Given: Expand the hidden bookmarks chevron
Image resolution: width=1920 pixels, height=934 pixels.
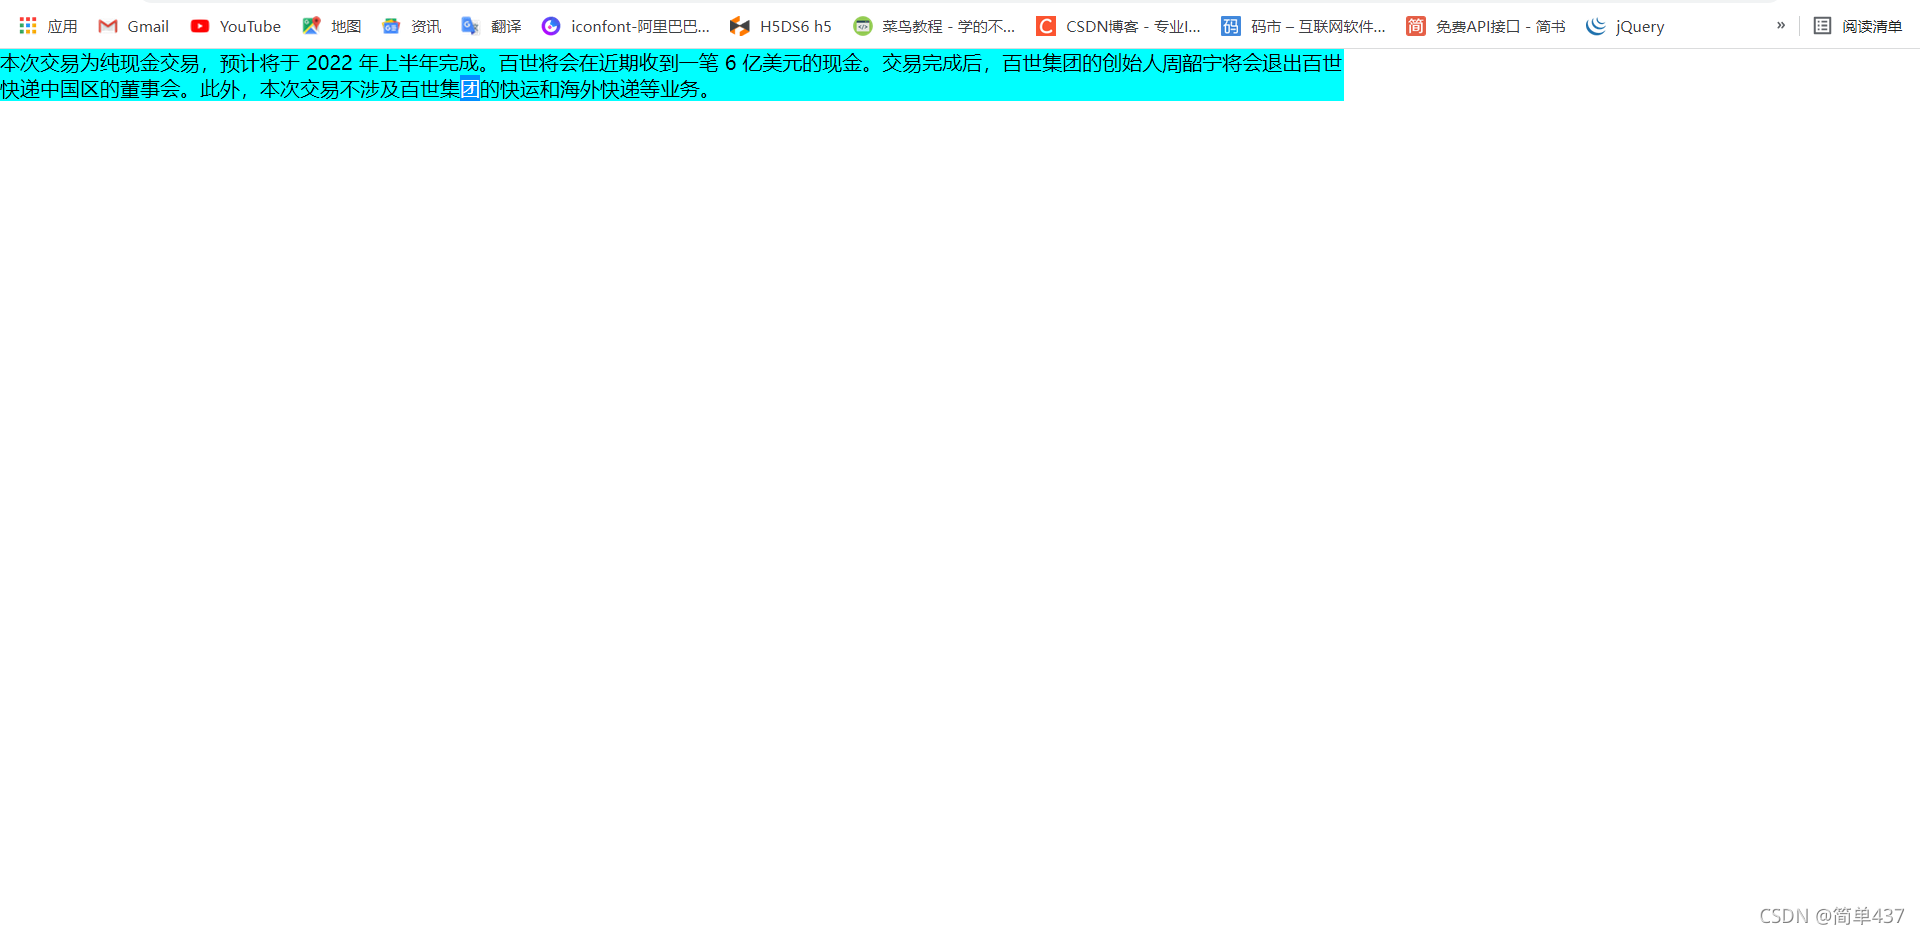Looking at the screenshot, I should [x=1781, y=25].
